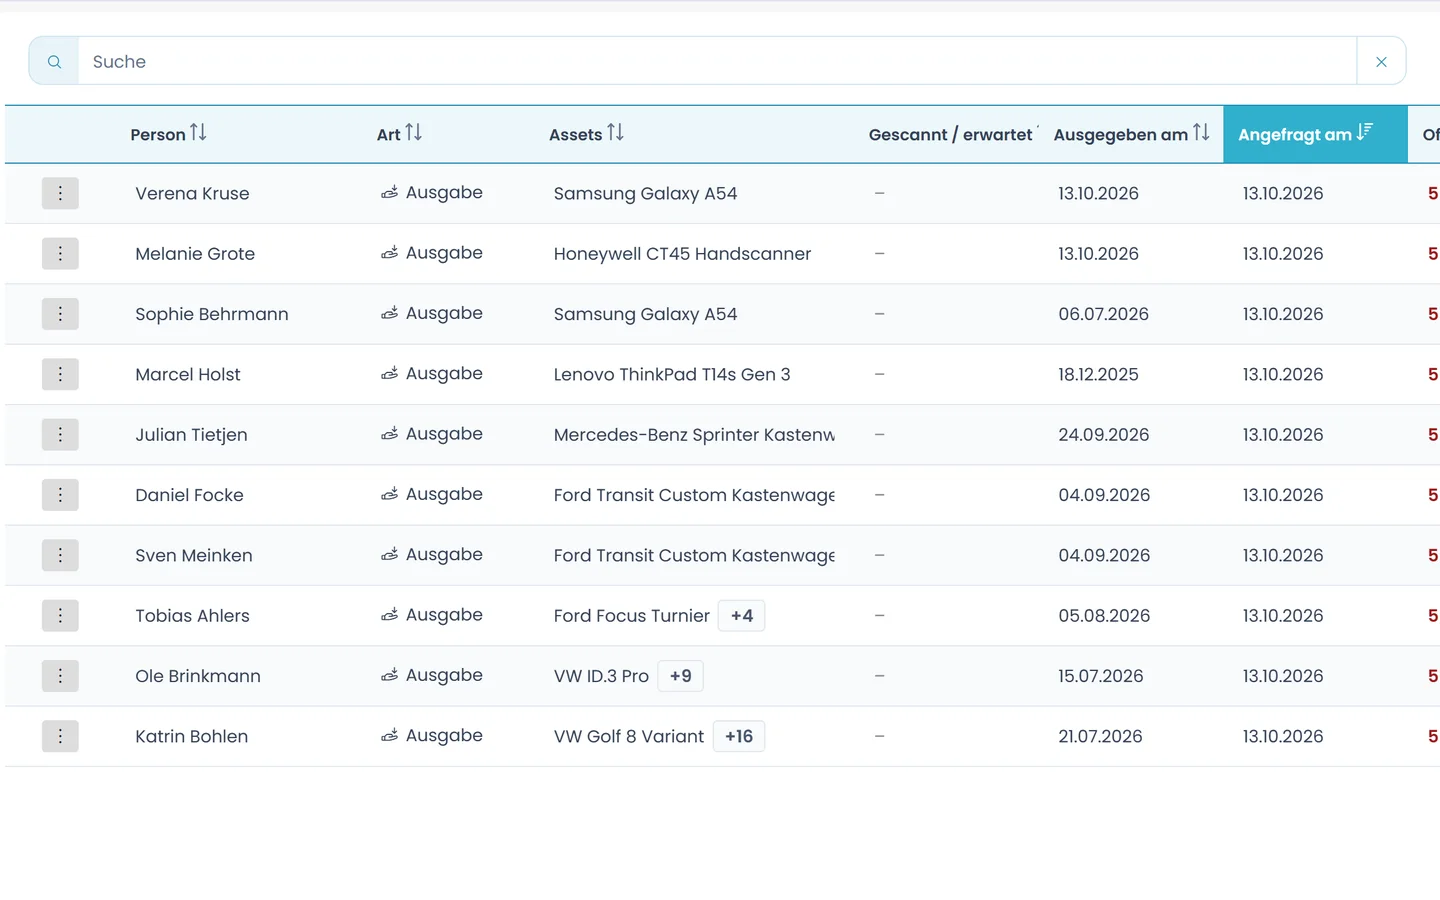Select the Honeywell CT45 Handscanner cell
The height and width of the screenshot is (900, 1440).
point(682,254)
